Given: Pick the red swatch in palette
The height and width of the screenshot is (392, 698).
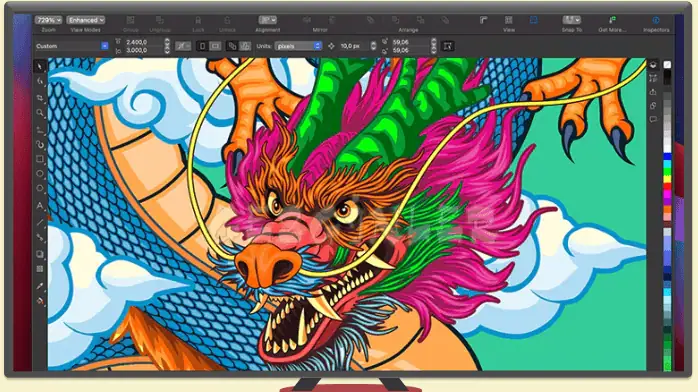Looking at the screenshot, I should (x=667, y=186).
